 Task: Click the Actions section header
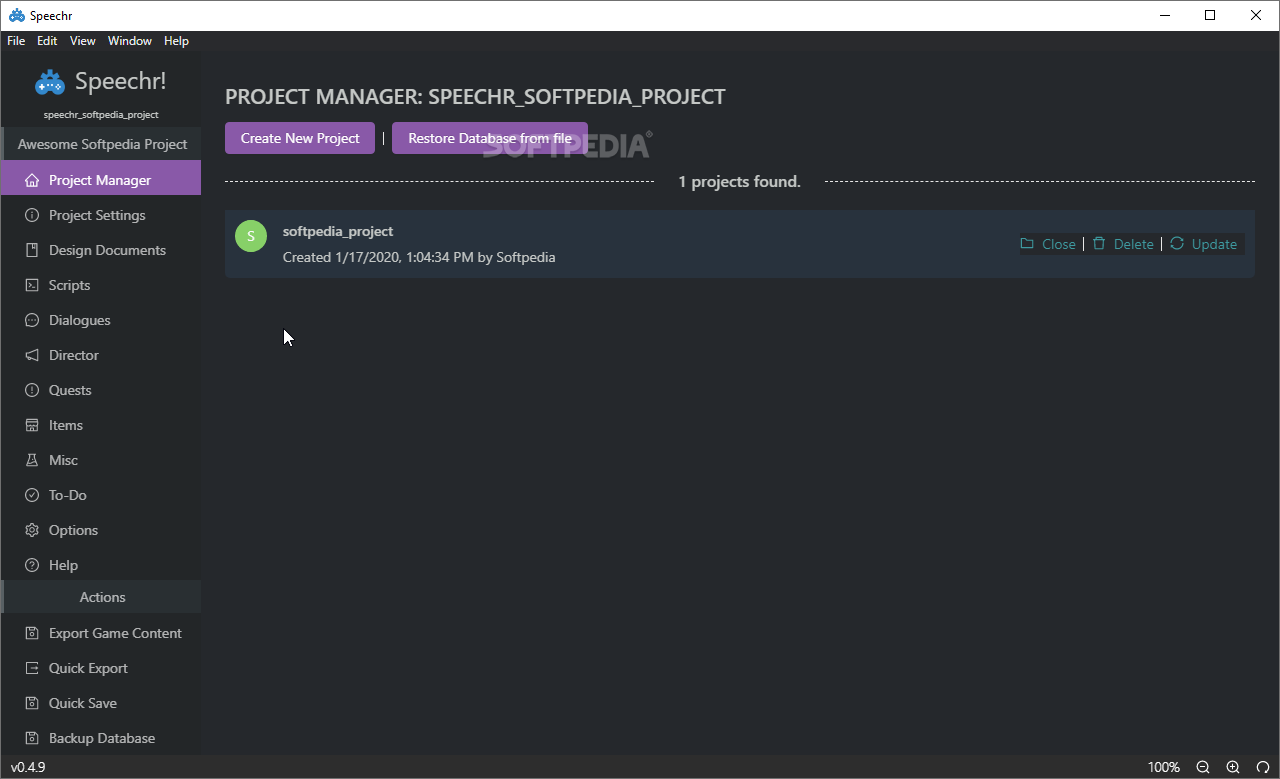pyautogui.click(x=102, y=597)
